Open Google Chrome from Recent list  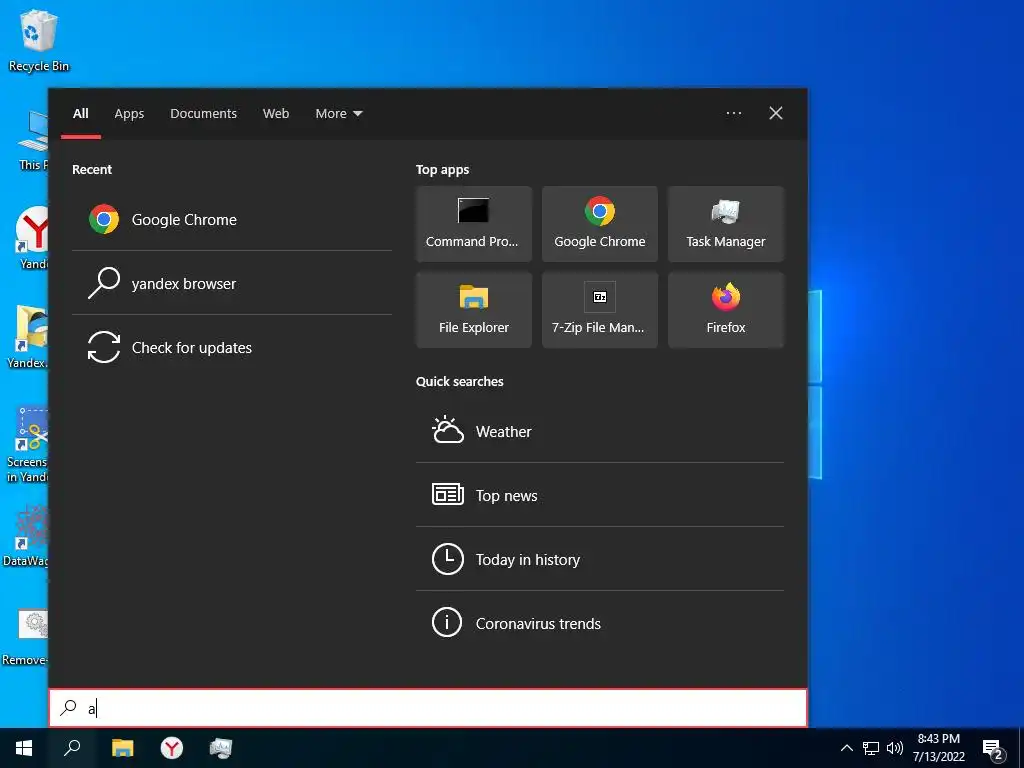click(x=232, y=219)
